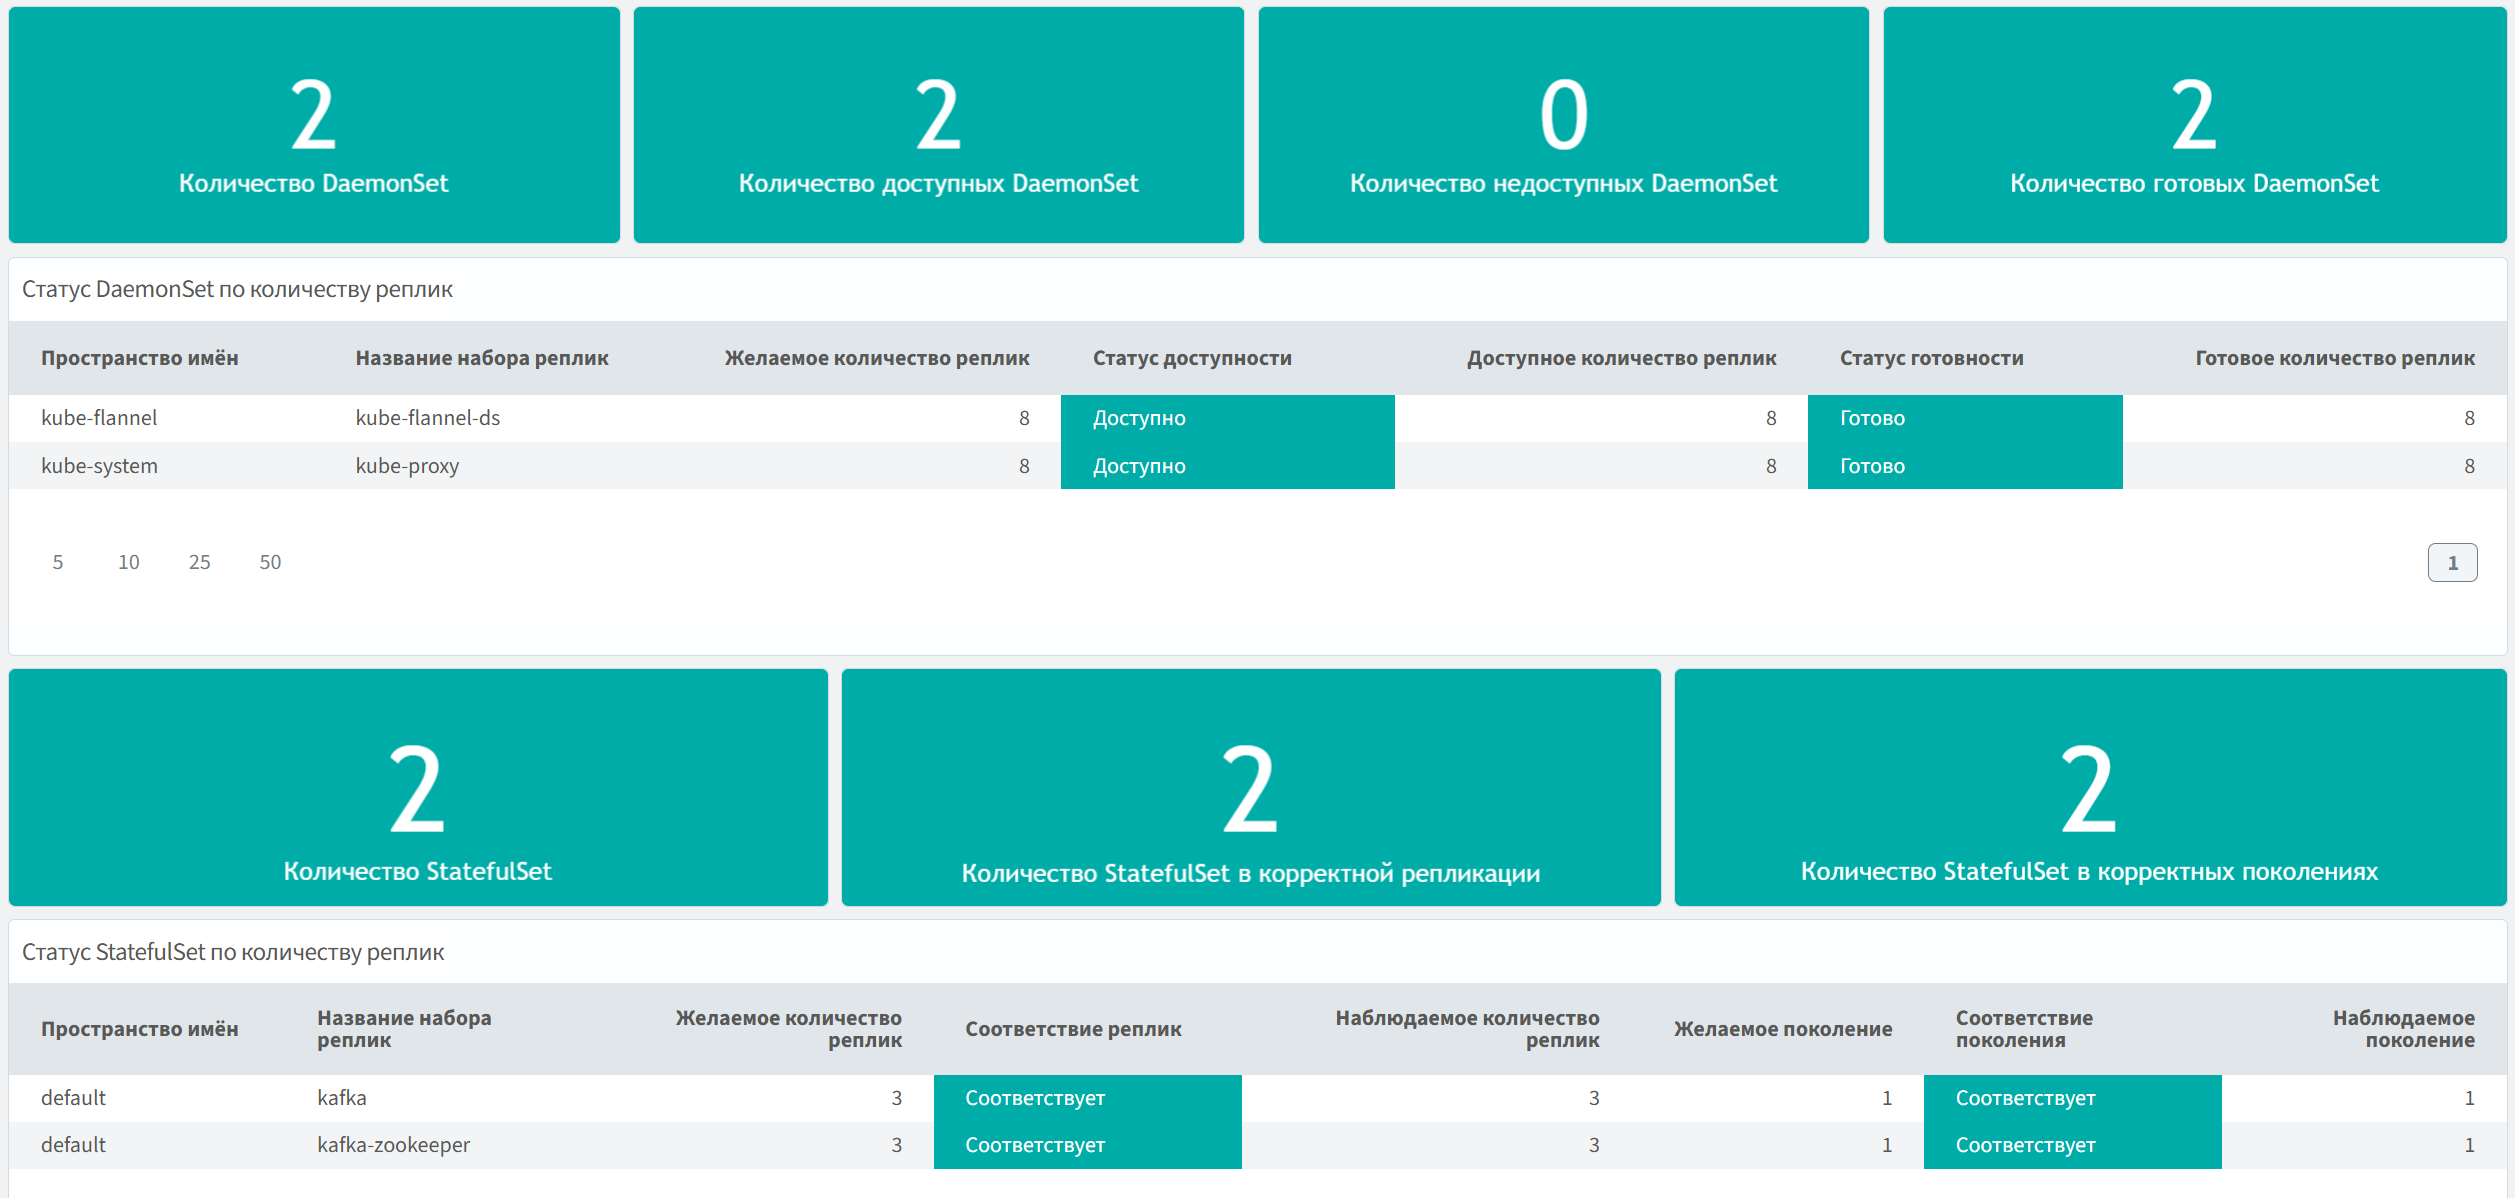Image resolution: width=2515 pixels, height=1198 pixels.
Task: Sort by Пространство имён in DaemonSet table
Action: [x=140, y=358]
